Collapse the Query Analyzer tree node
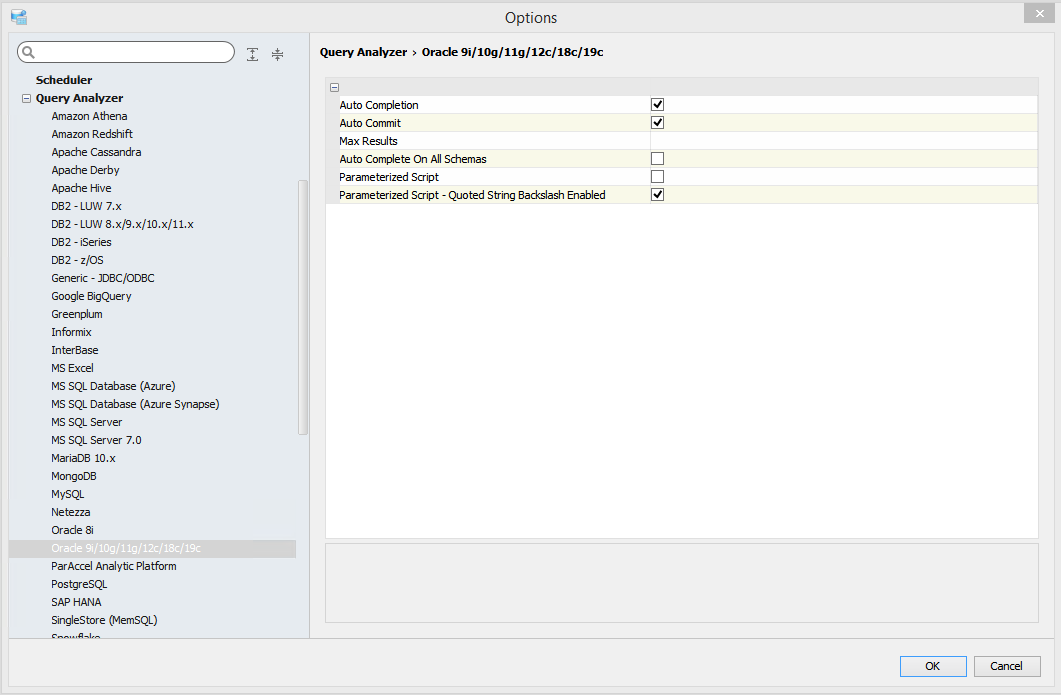 (26, 99)
